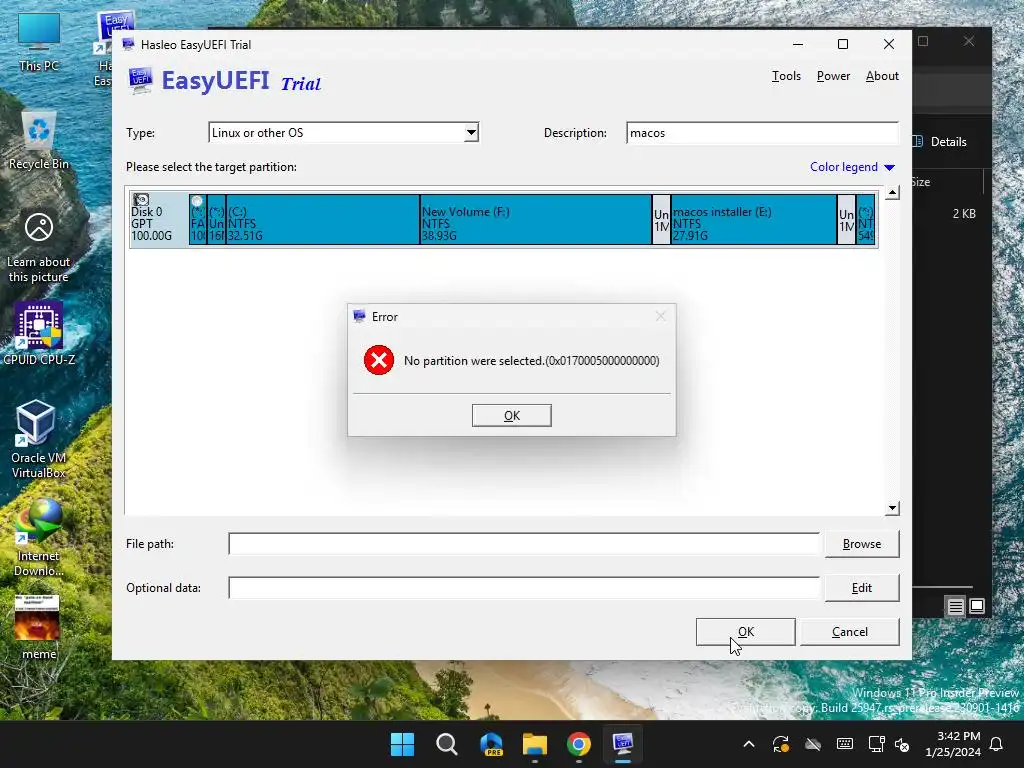Image resolution: width=1024 pixels, height=768 pixels.
Task: Select the CPUID CPU-Z desktop icon
Action: (39, 333)
